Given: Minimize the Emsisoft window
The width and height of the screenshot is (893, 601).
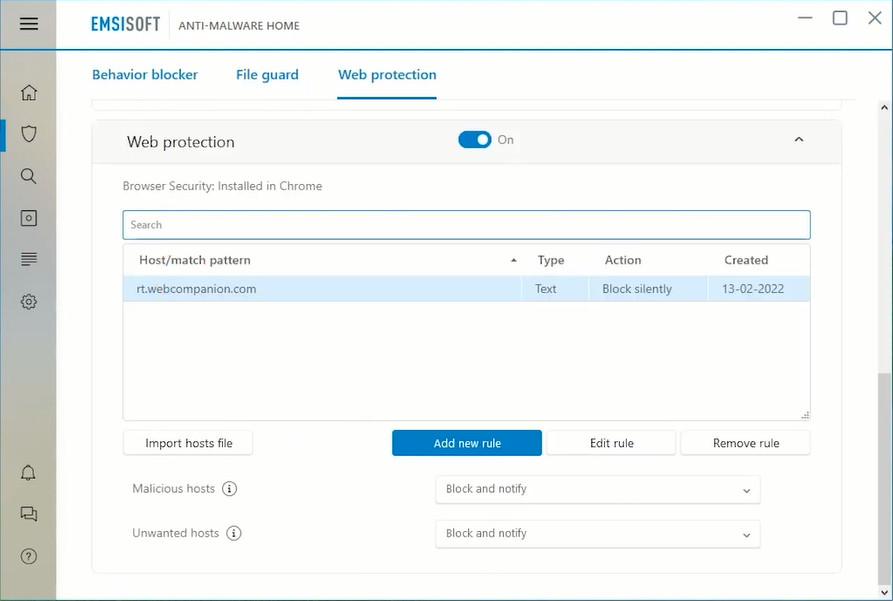Looking at the screenshot, I should tap(805, 18).
